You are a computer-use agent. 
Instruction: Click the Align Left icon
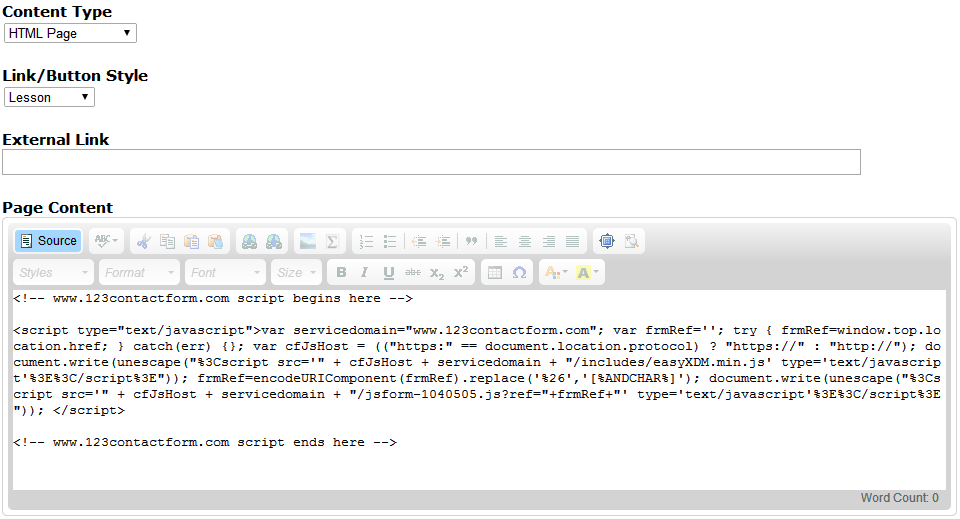[500, 241]
